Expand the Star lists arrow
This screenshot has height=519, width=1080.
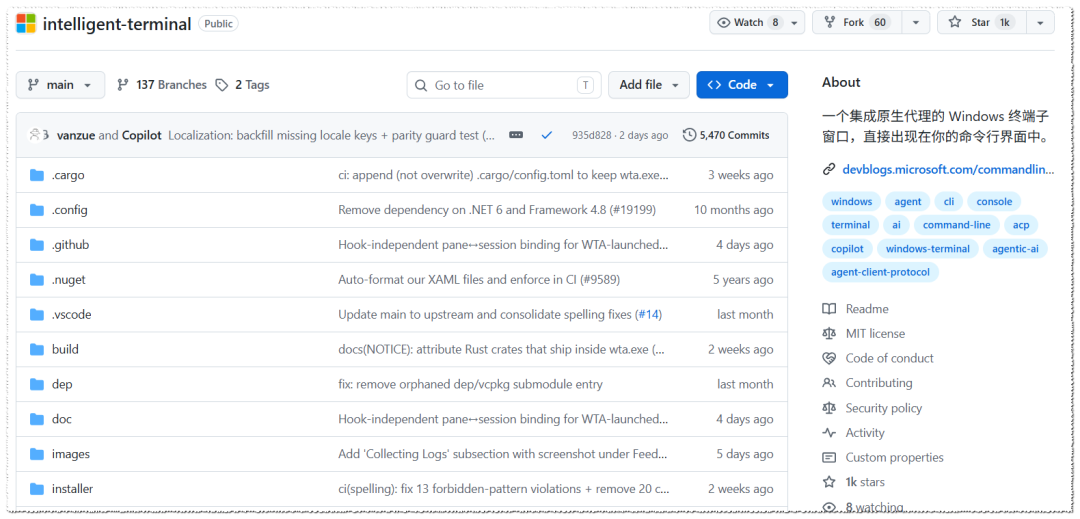point(1040,23)
